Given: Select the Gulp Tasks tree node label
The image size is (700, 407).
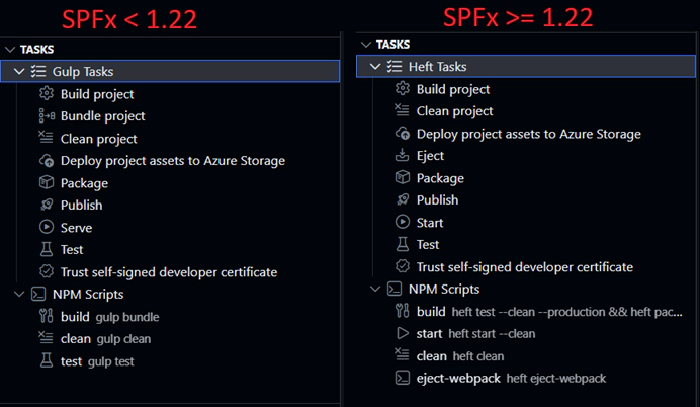Looking at the screenshot, I should [x=83, y=71].
